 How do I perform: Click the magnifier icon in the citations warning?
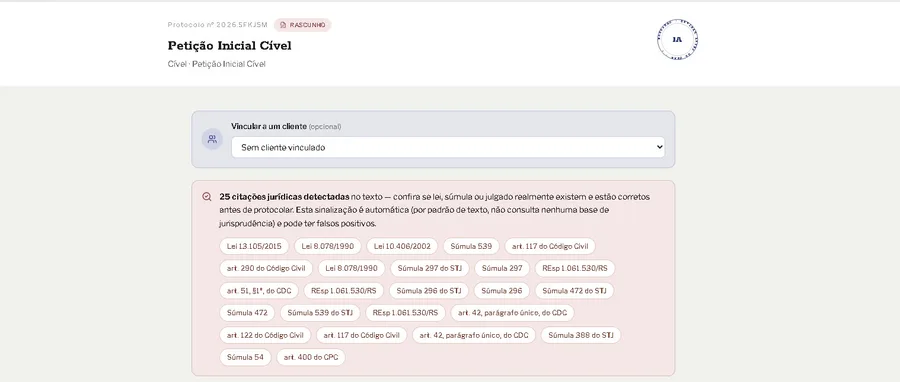207,197
